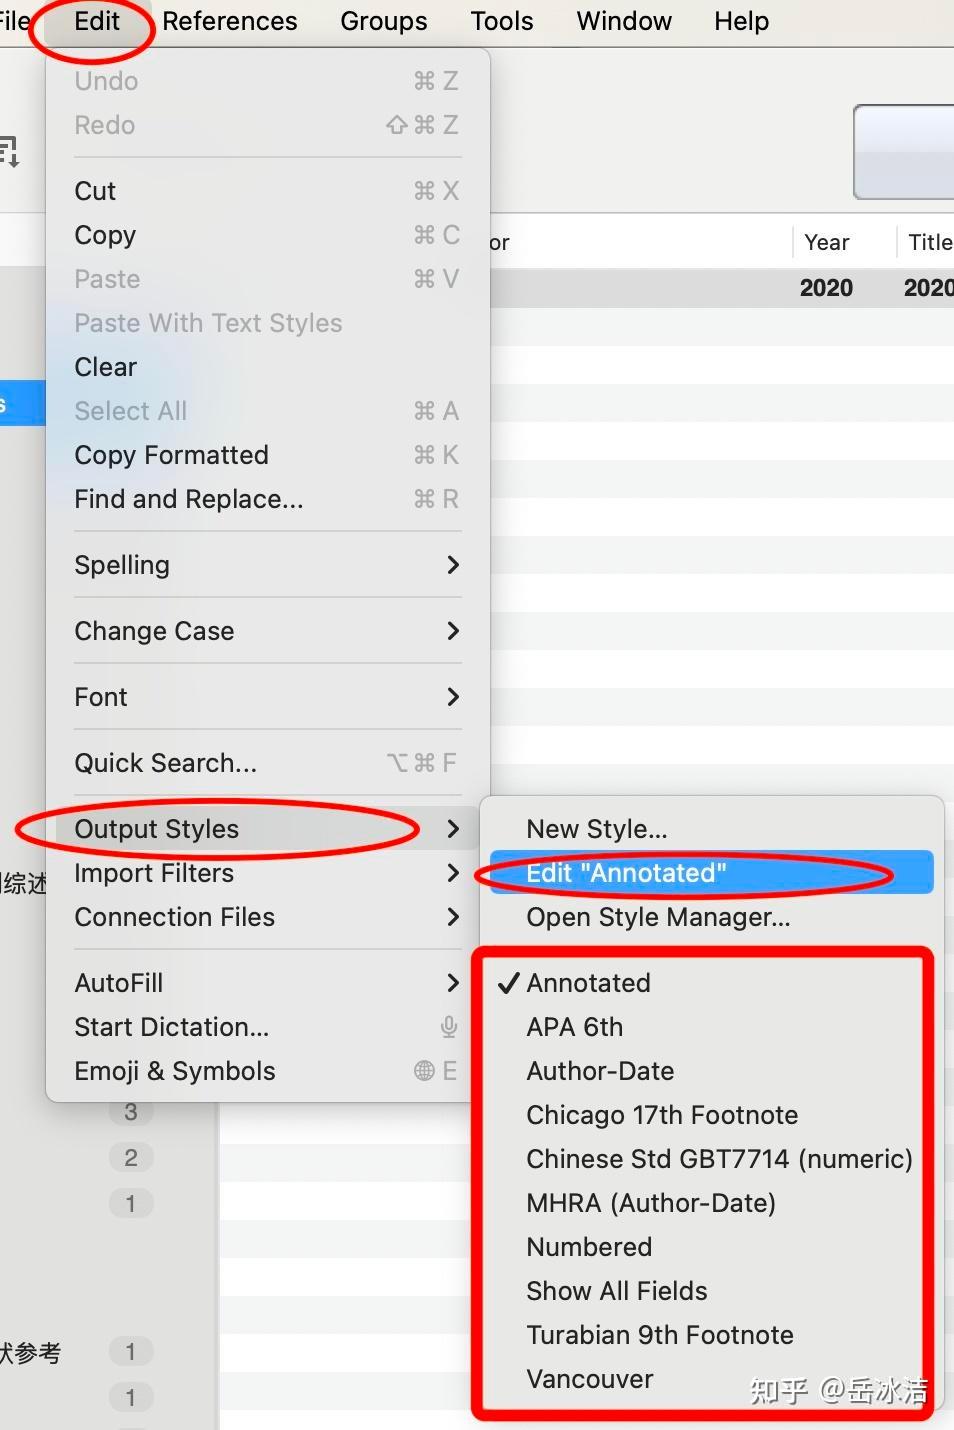This screenshot has height=1430, width=954.
Task: Open the Font submenu arrow
Action: (x=453, y=697)
